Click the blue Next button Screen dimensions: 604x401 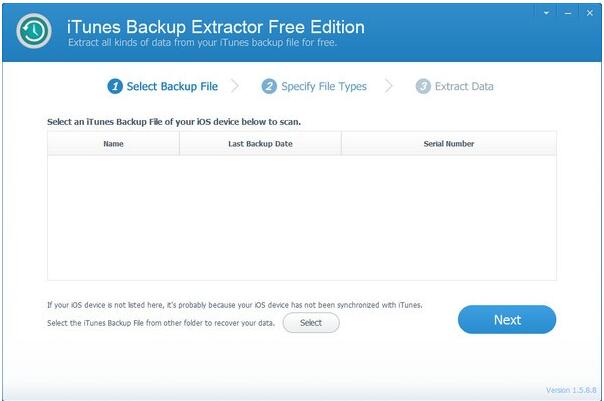coord(507,319)
